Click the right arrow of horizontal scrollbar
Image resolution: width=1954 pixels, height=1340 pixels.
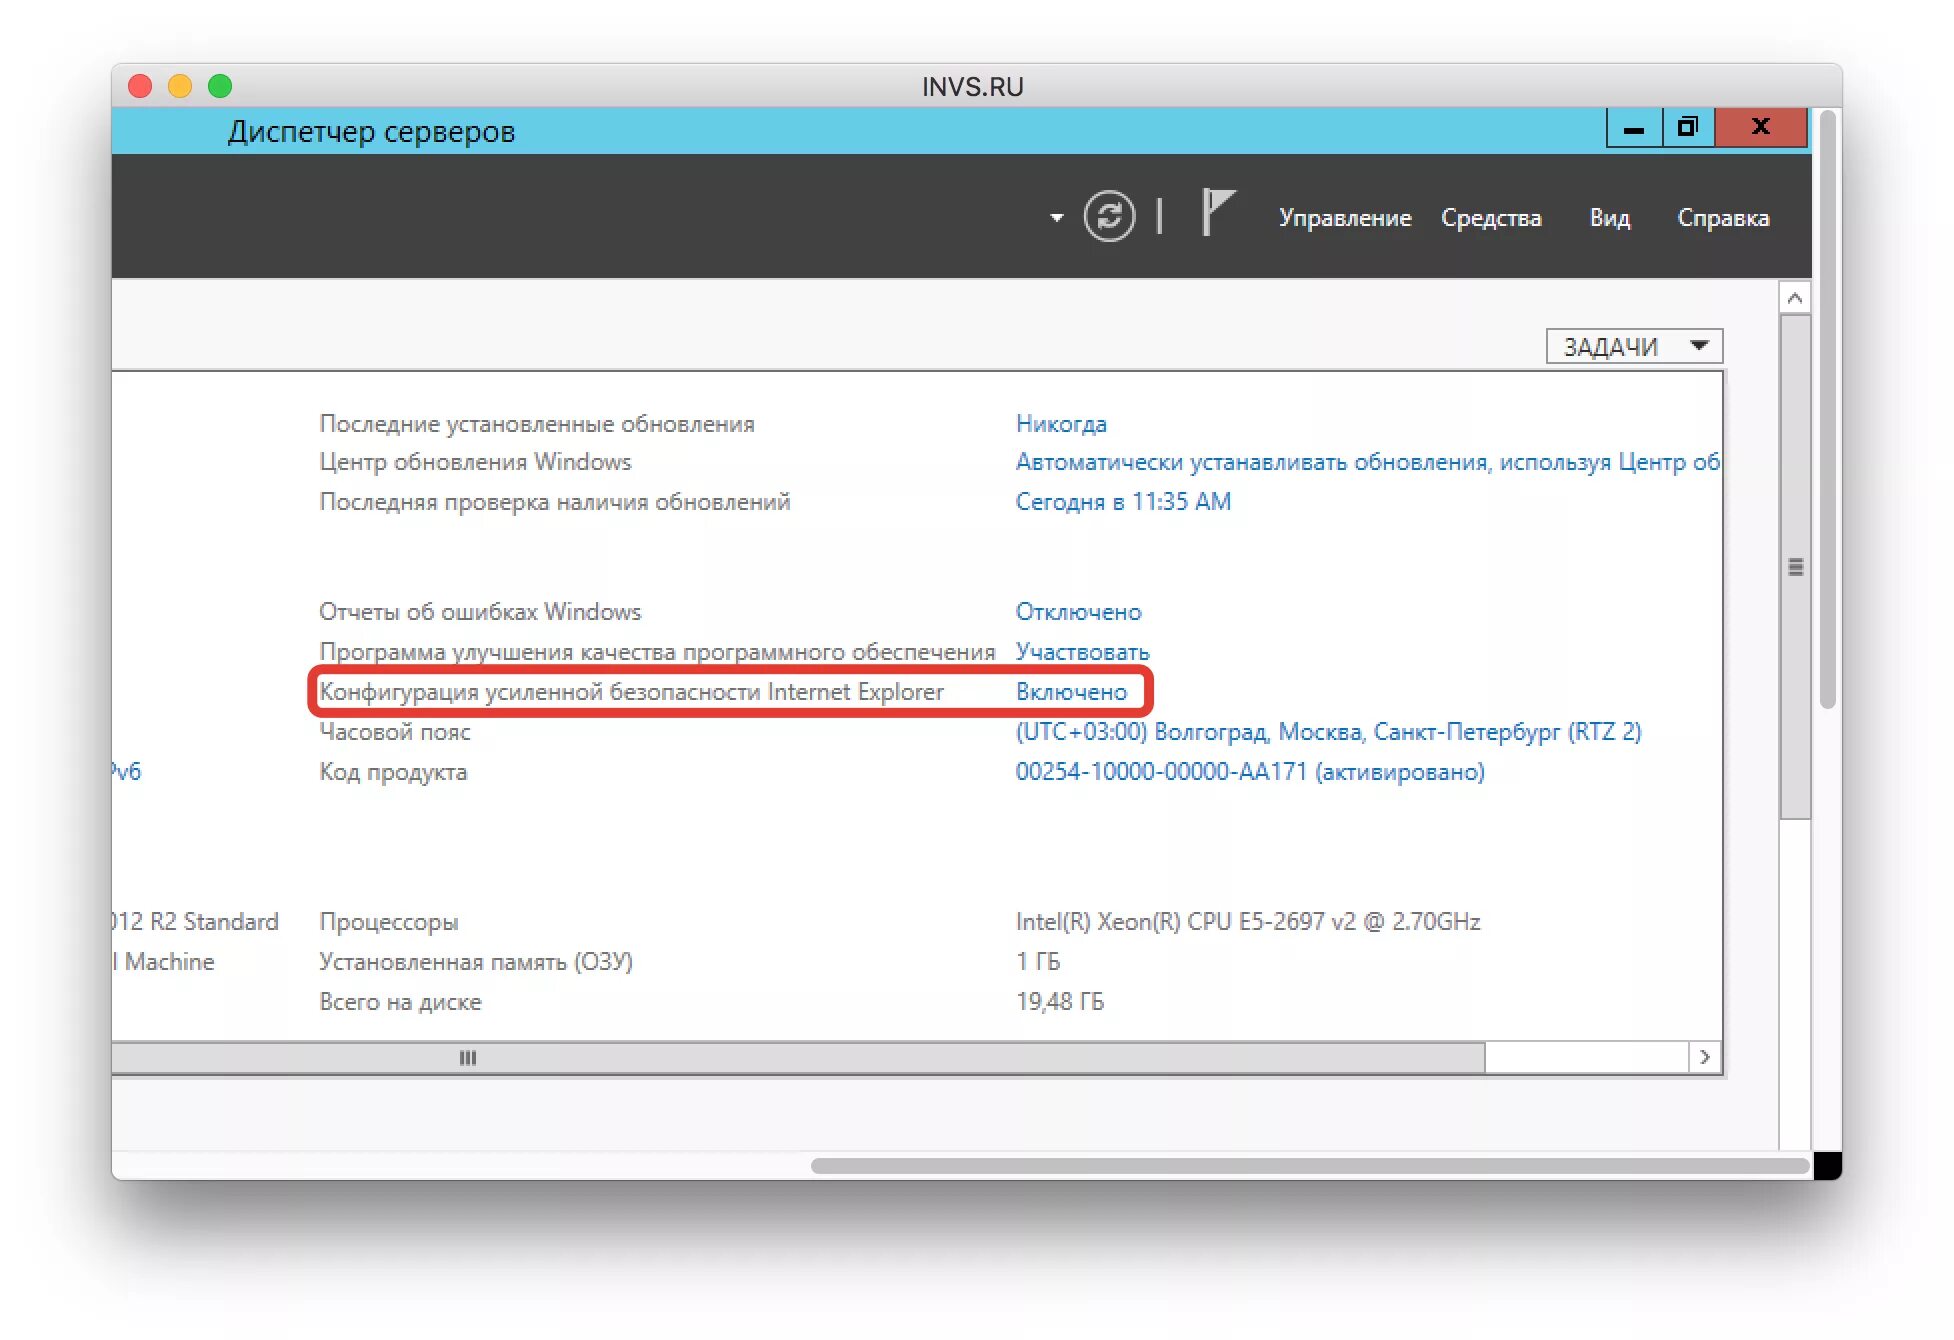tap(1704, 1056)
